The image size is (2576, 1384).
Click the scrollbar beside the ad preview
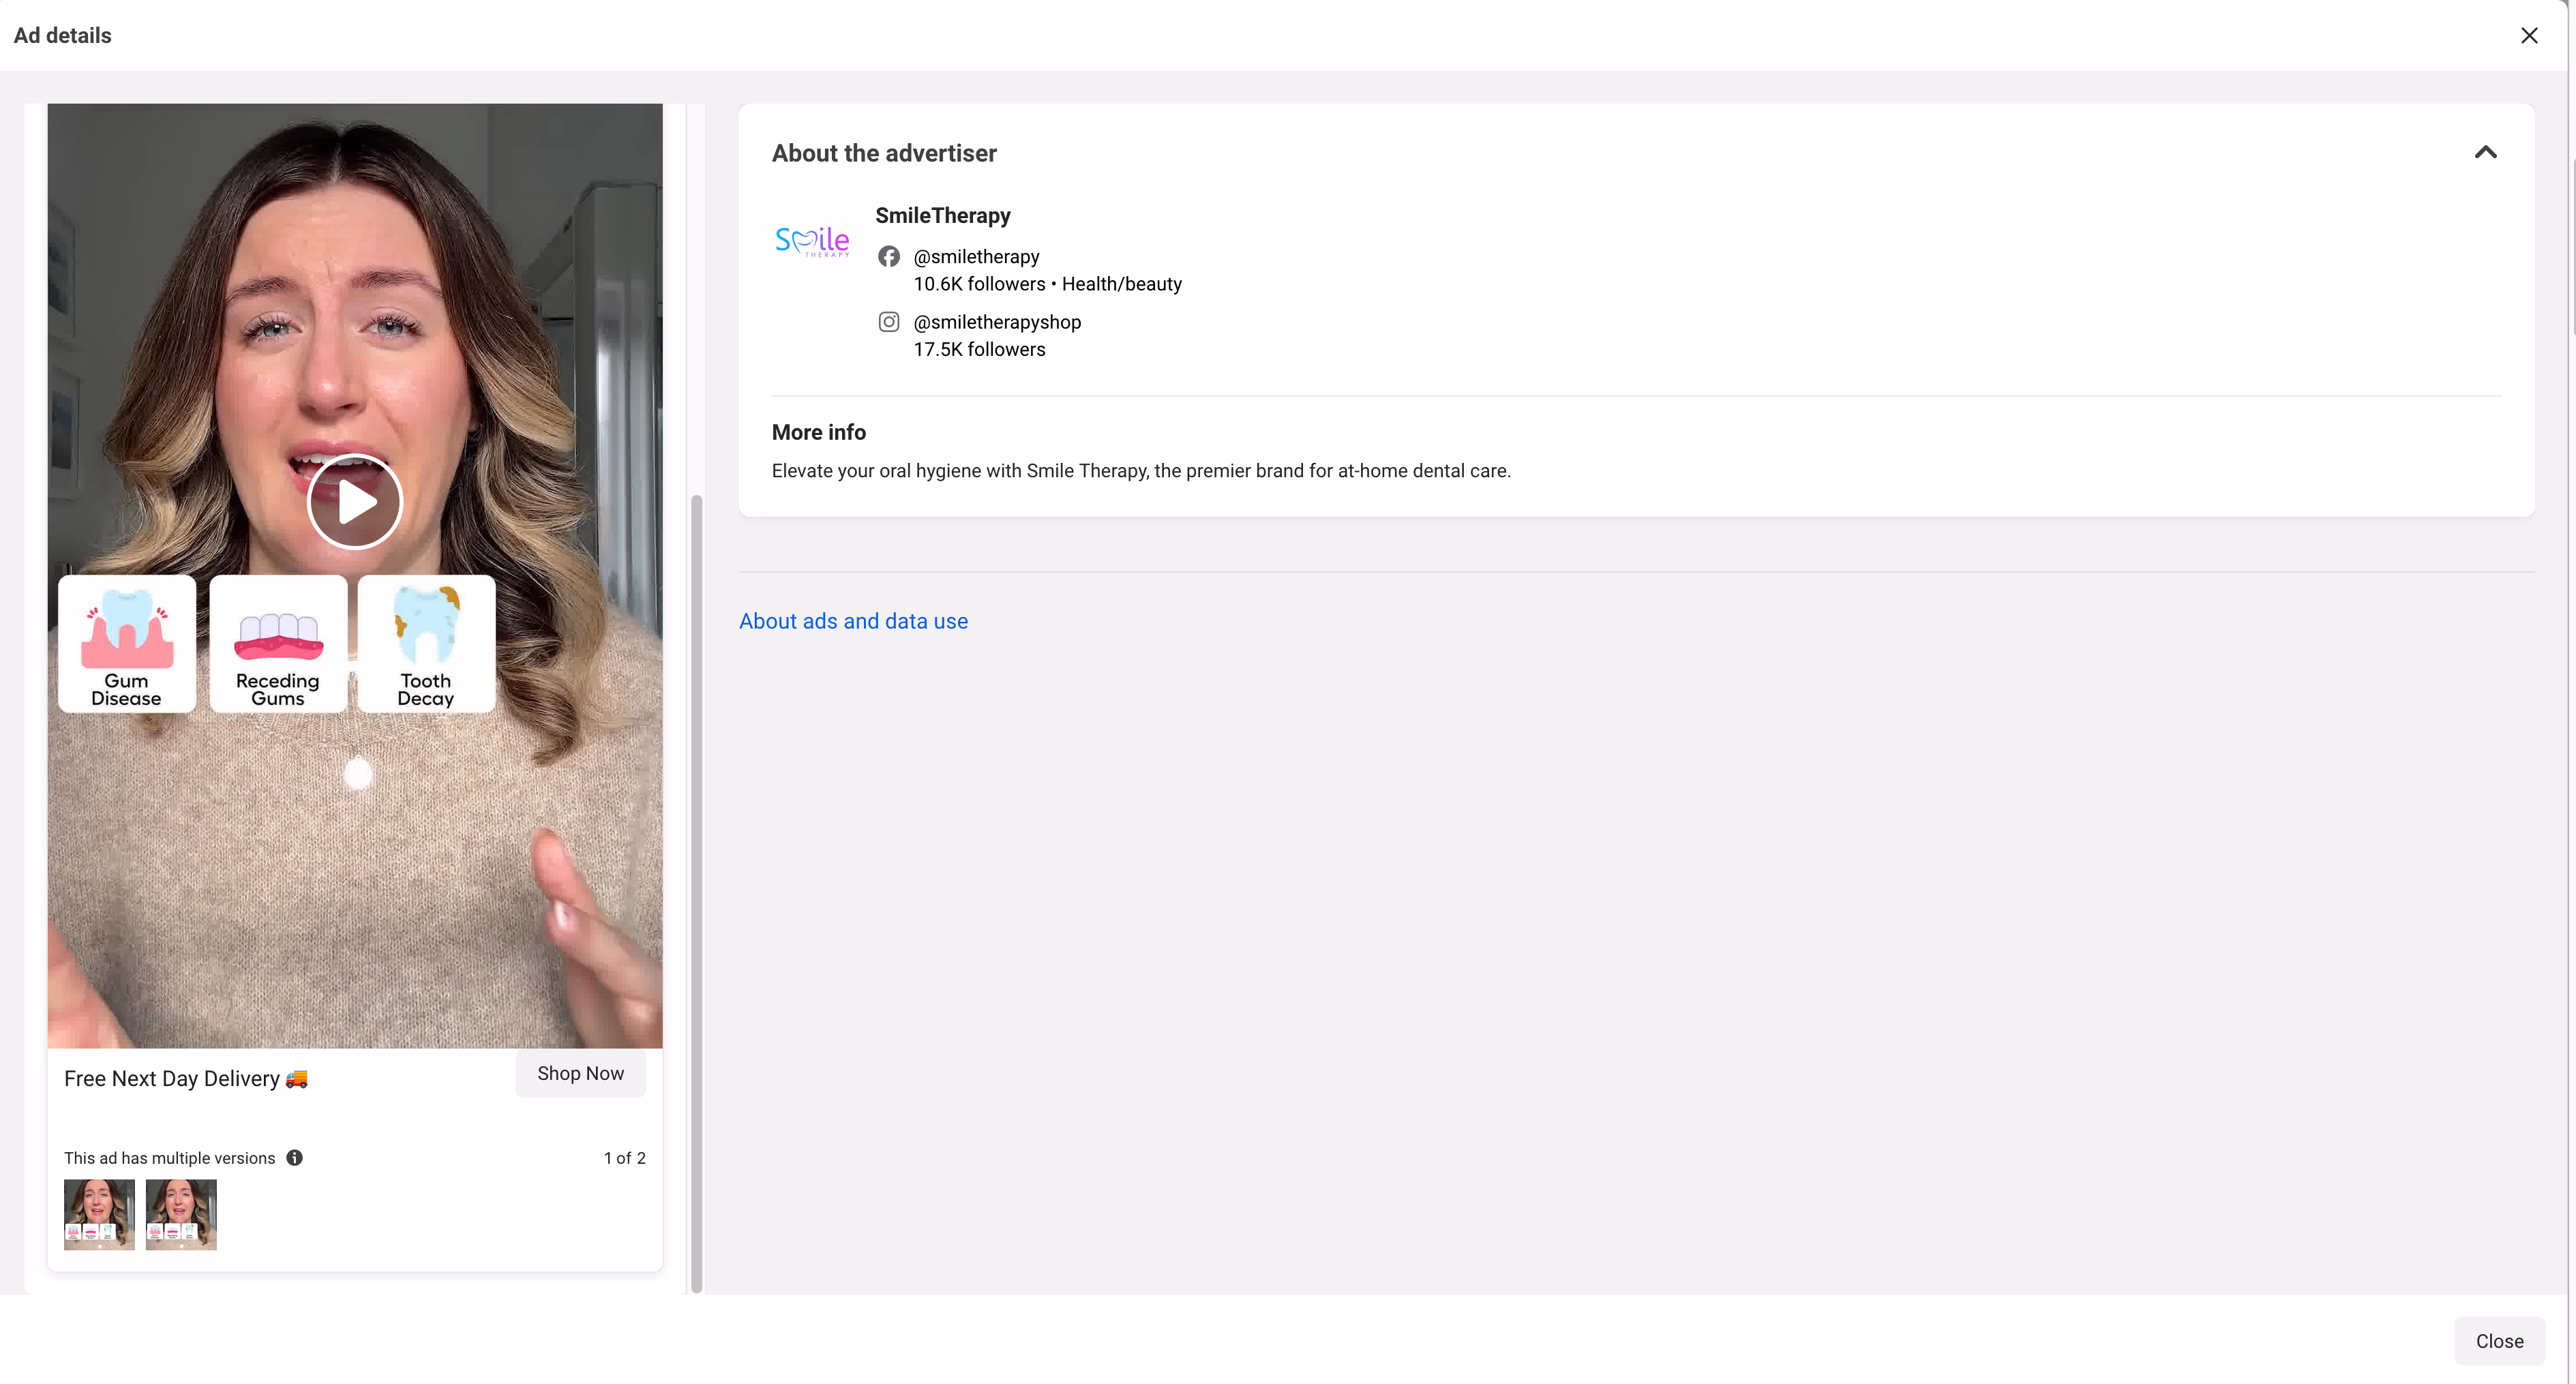tap(696, 890)
